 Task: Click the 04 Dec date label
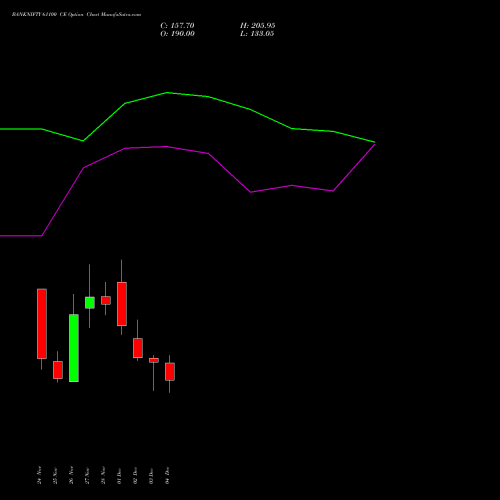167,476
